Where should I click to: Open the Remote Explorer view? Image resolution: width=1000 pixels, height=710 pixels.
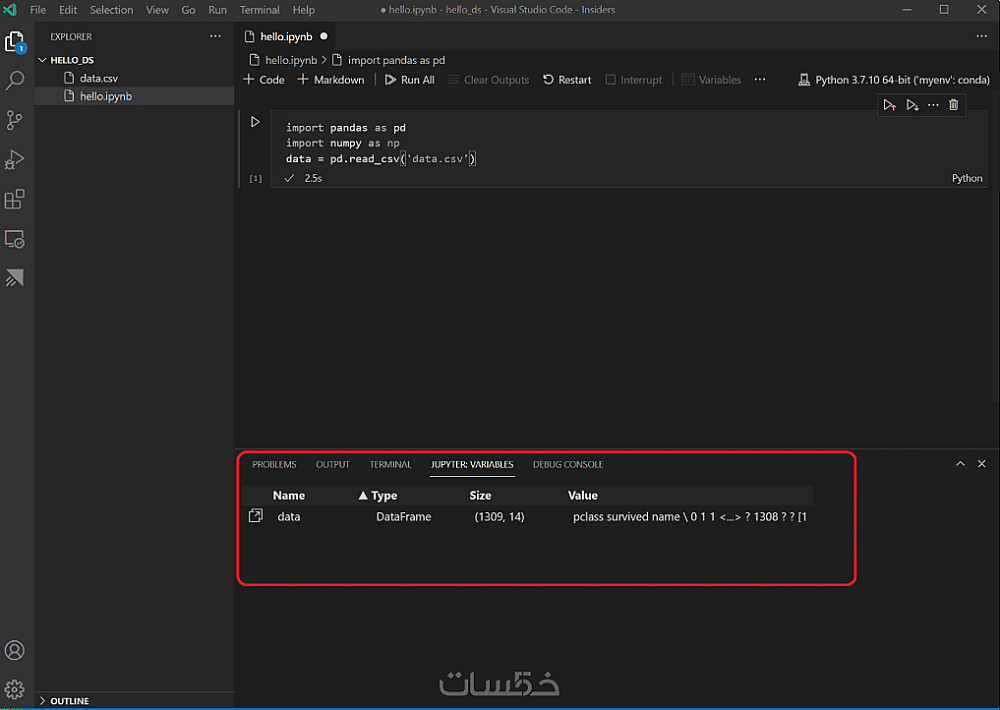tap(14, 239)
